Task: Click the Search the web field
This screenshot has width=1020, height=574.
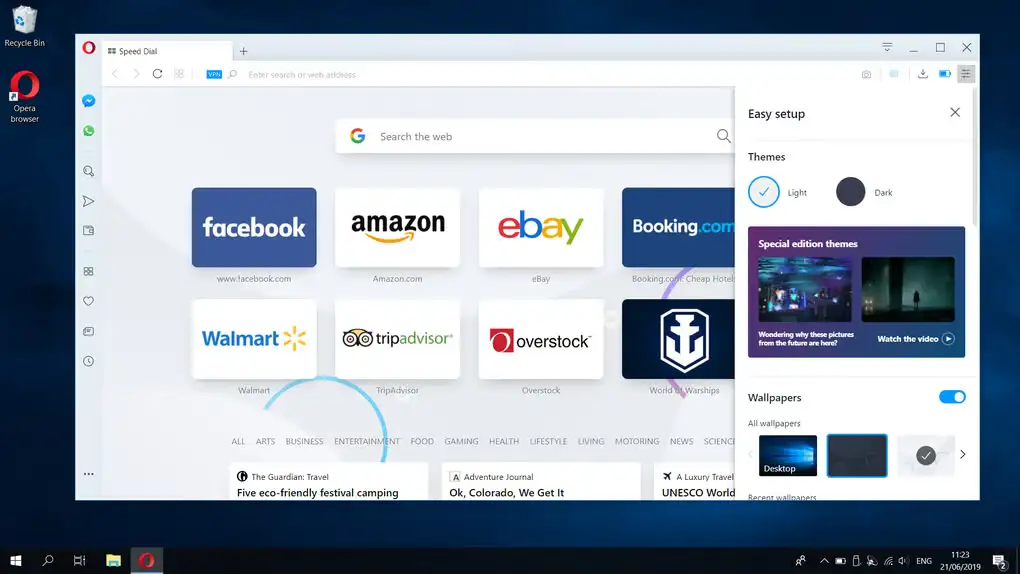Action: [535, 137]
